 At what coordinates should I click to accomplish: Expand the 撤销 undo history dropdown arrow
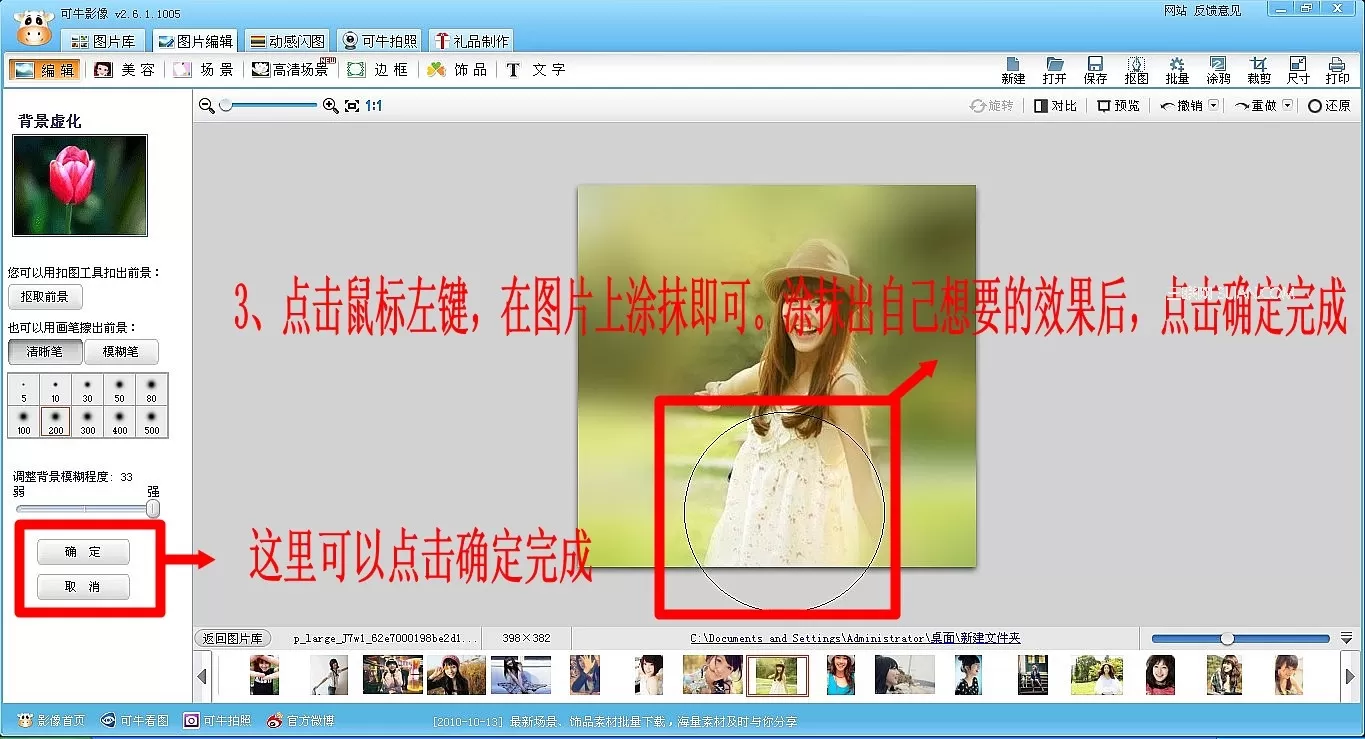click(1213, 105)
